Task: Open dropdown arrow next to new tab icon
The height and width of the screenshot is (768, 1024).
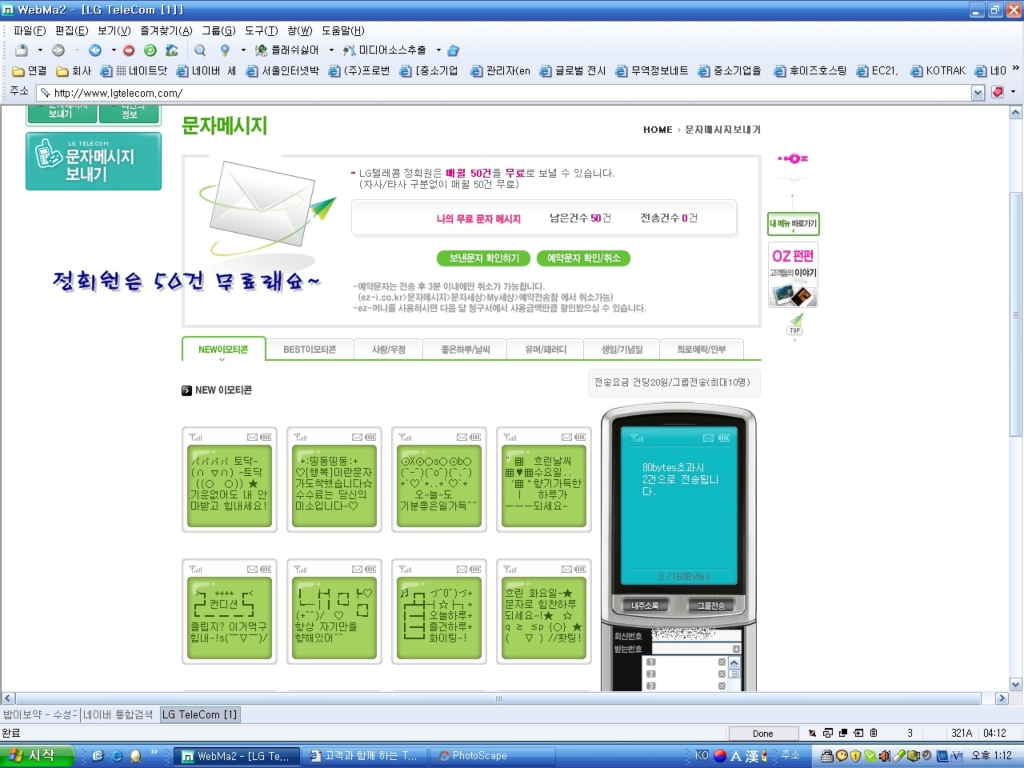Action: pos(40,50)
